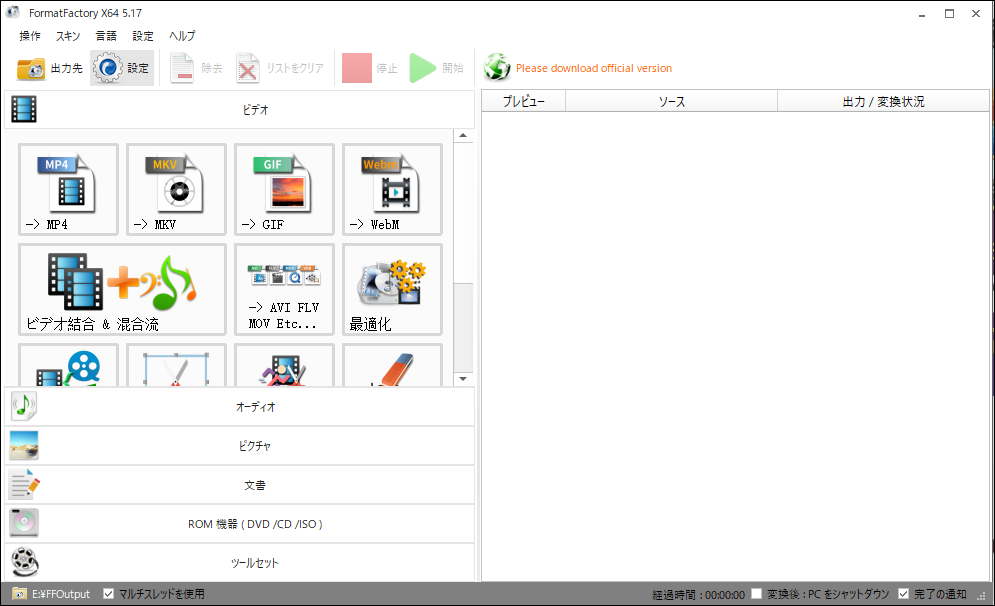Open the 操作 menu
This screenshot has width=995, height=606.
(30, 36)
